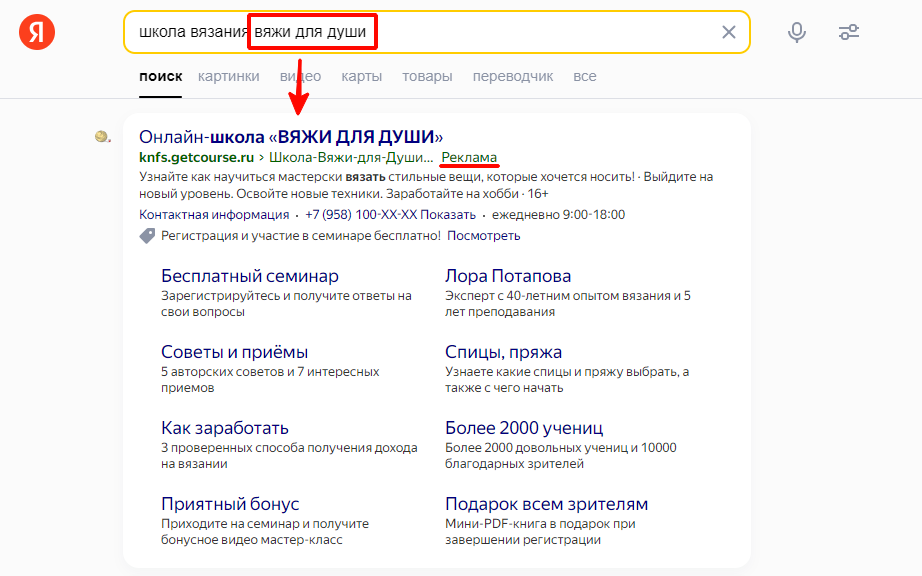Open the «Бесплатный семинар» sitelink
This screenshot has width=922, height=576.
pos(250,276)
